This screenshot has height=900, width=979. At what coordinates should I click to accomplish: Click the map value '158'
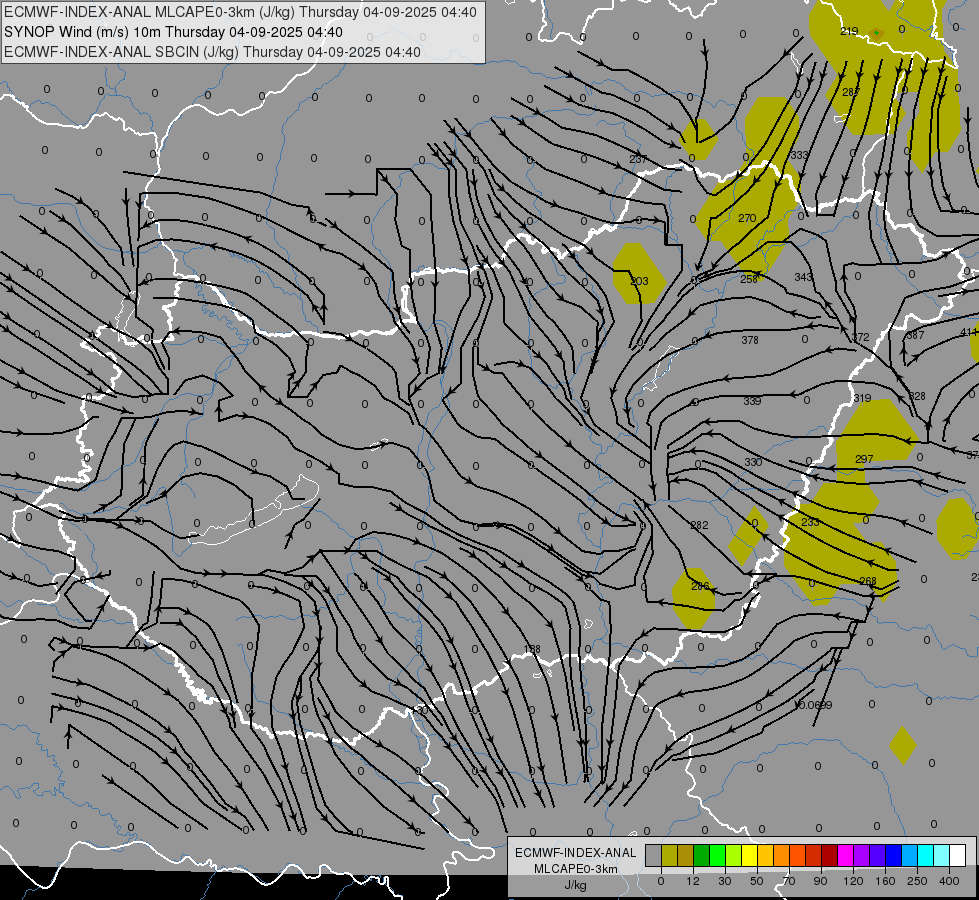pyautogui.click(x=532, y=650)
